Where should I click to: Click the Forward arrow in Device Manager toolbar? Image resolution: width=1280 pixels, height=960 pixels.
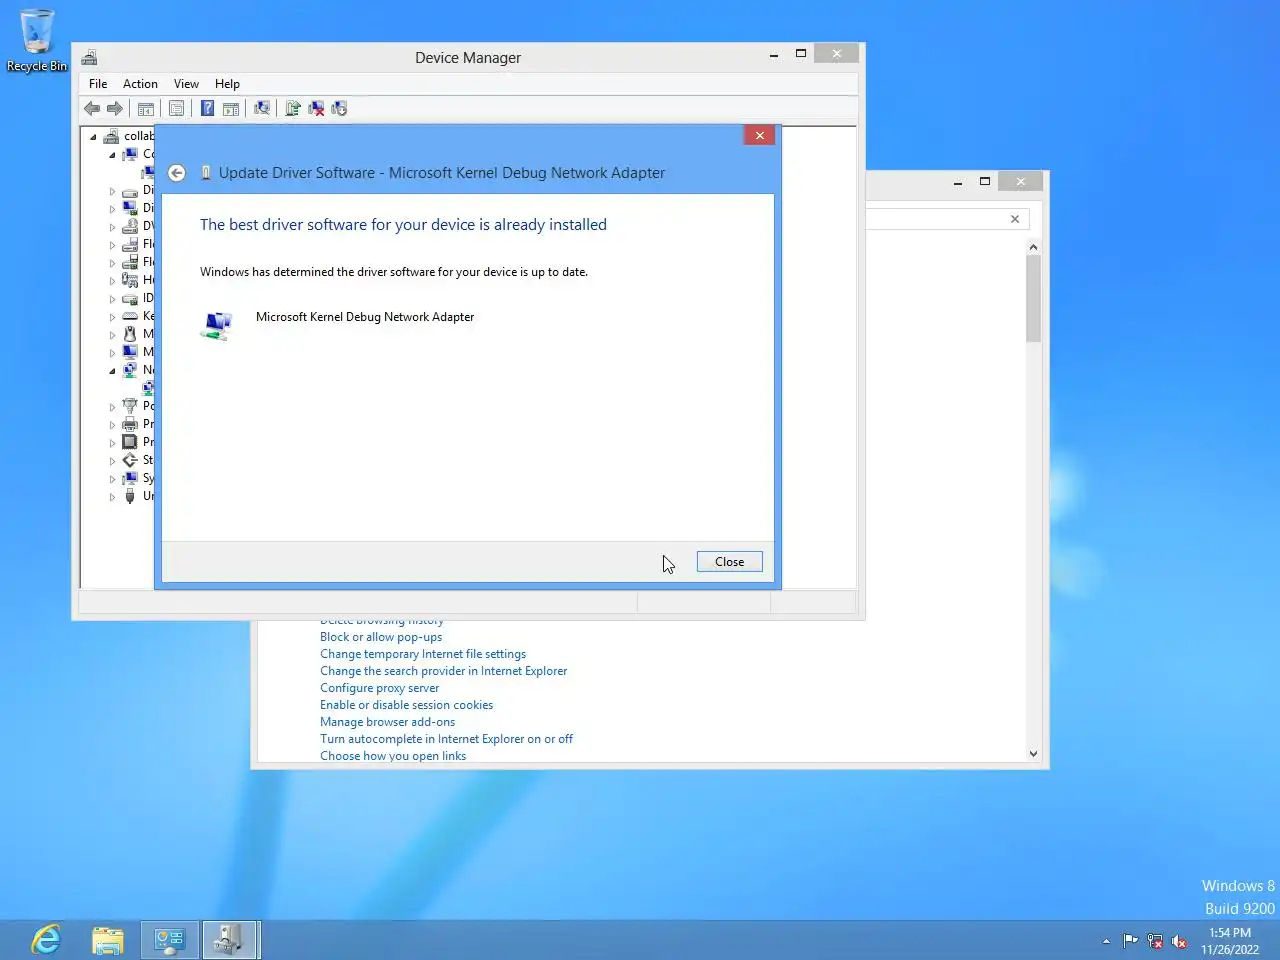pos(115,108)
